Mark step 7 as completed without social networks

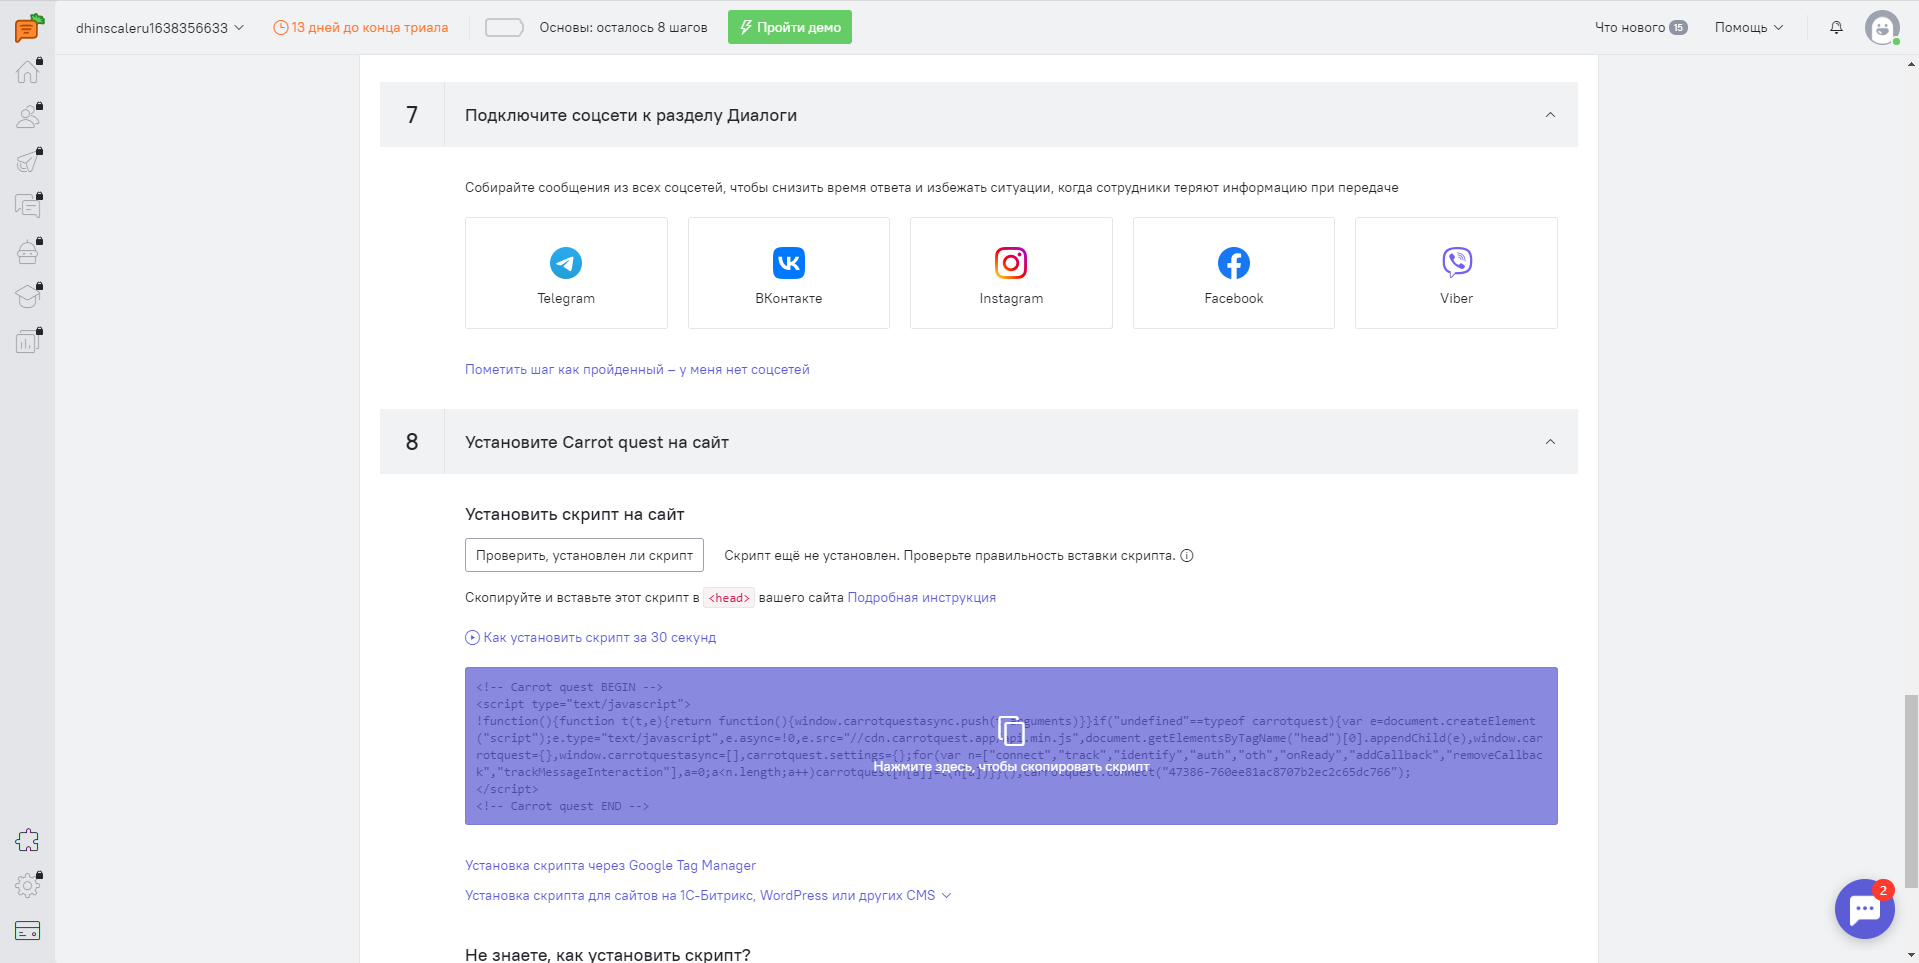coord(637,370)
